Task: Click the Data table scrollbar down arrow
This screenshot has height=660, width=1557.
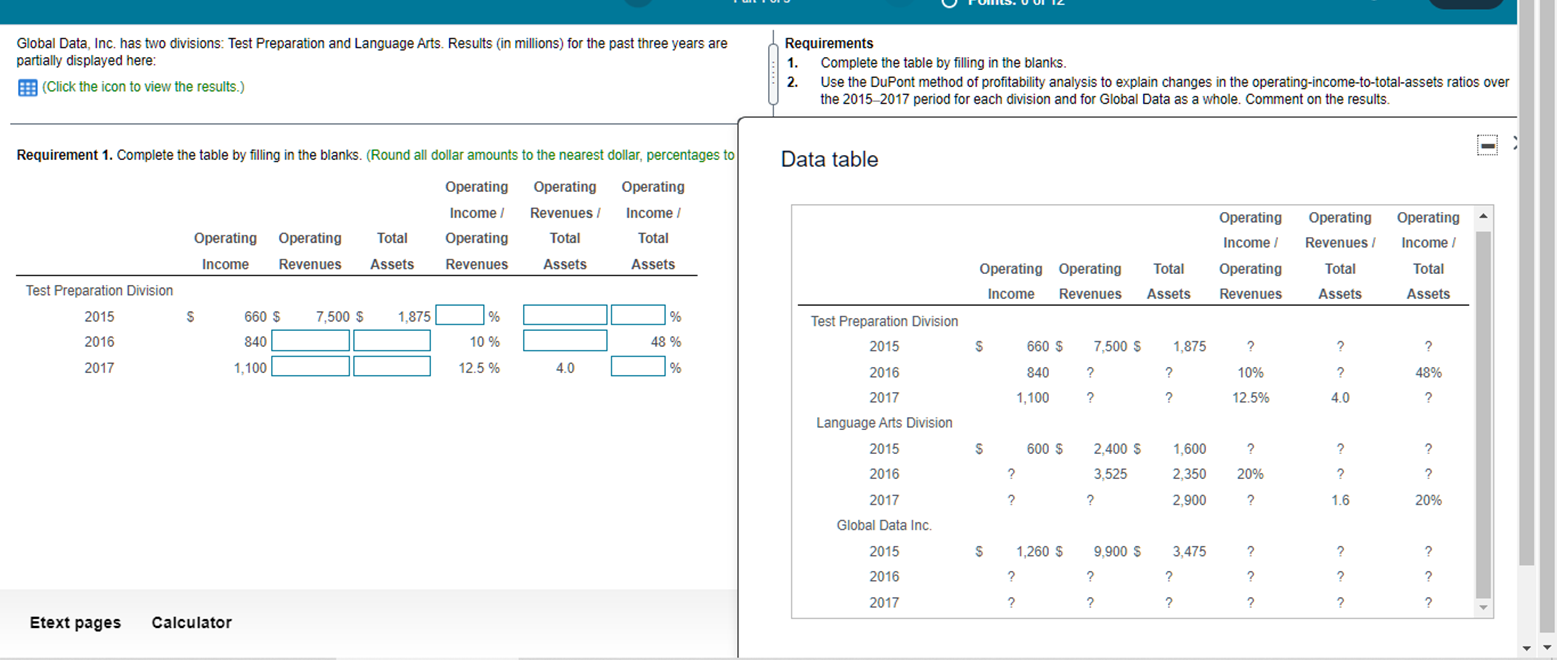Action: coord(1482,608)
